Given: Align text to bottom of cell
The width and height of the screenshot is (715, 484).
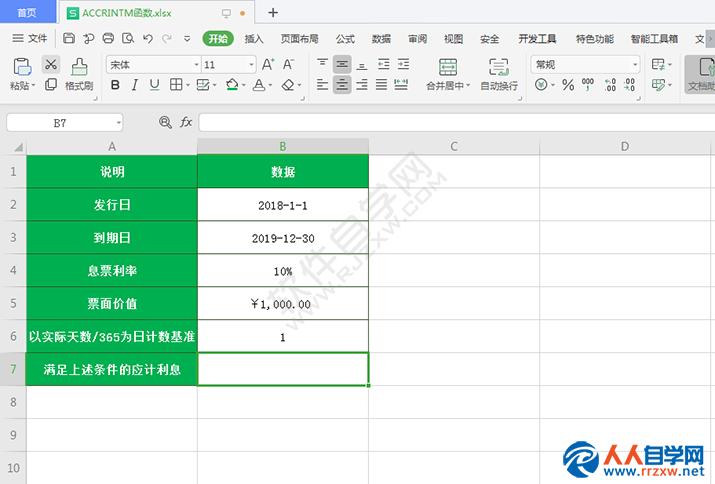Looking at the screenshot, I should 362,64.
